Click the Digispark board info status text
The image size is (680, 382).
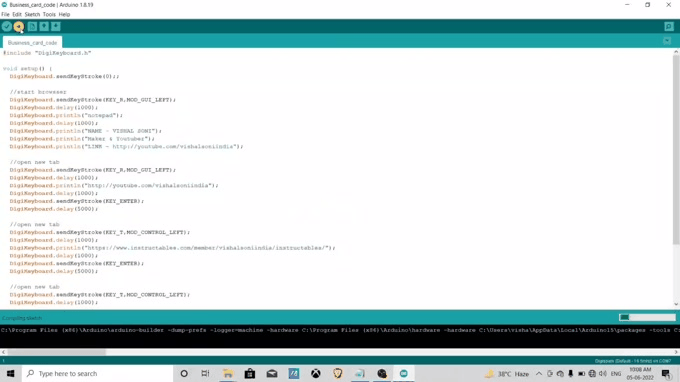pyautogui.click(x=633, y=361)
